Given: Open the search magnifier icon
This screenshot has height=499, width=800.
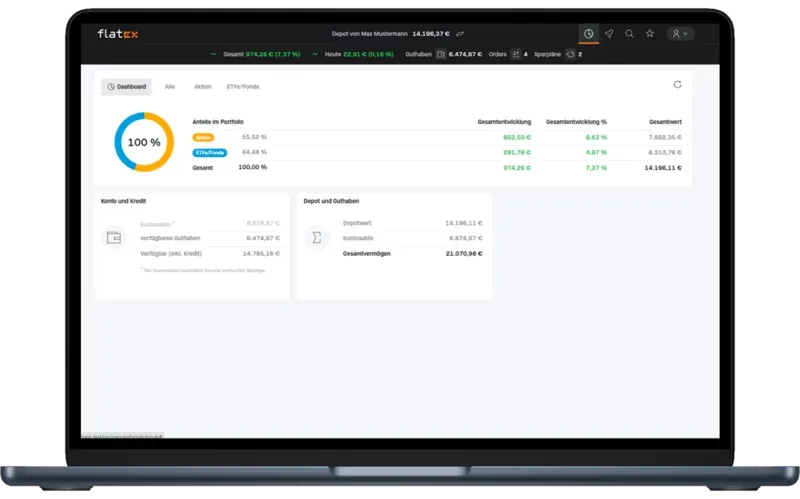Looking at the screenshot, I should click(x=629, y=34).
